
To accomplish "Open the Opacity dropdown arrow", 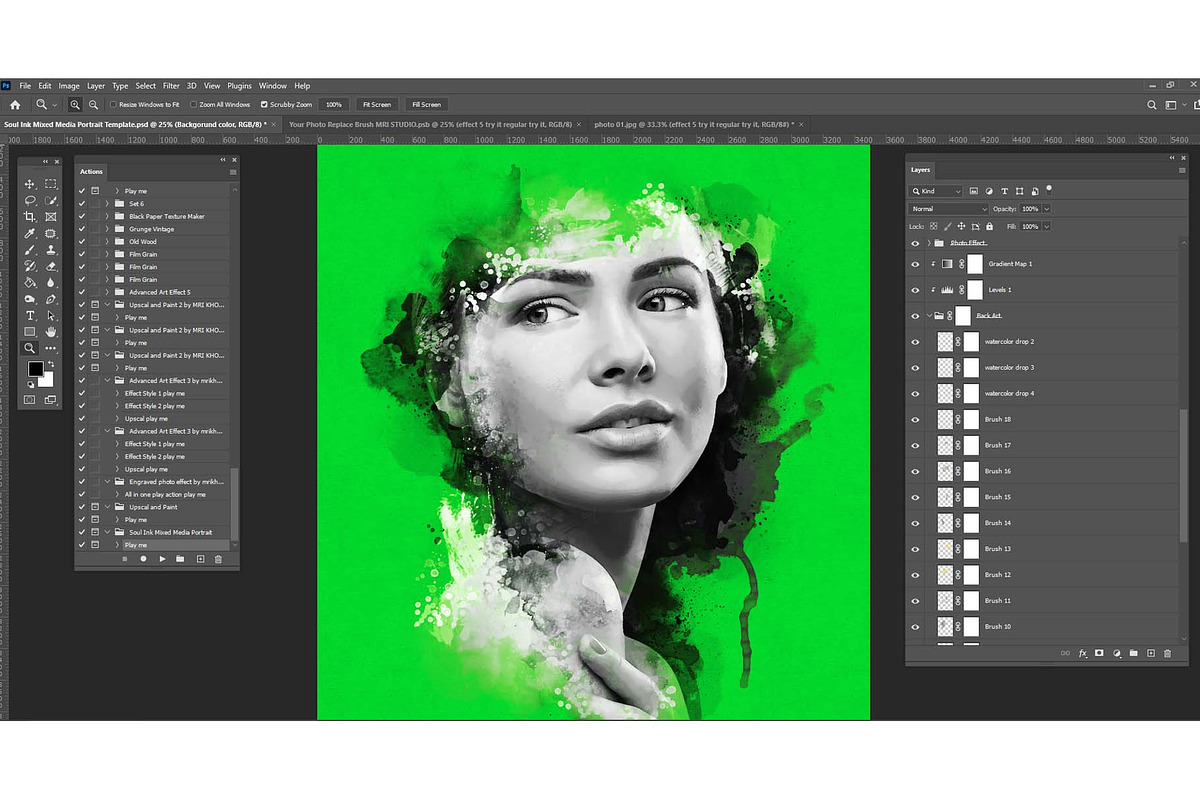I will pyautogui.click(x=1047, y=209).
